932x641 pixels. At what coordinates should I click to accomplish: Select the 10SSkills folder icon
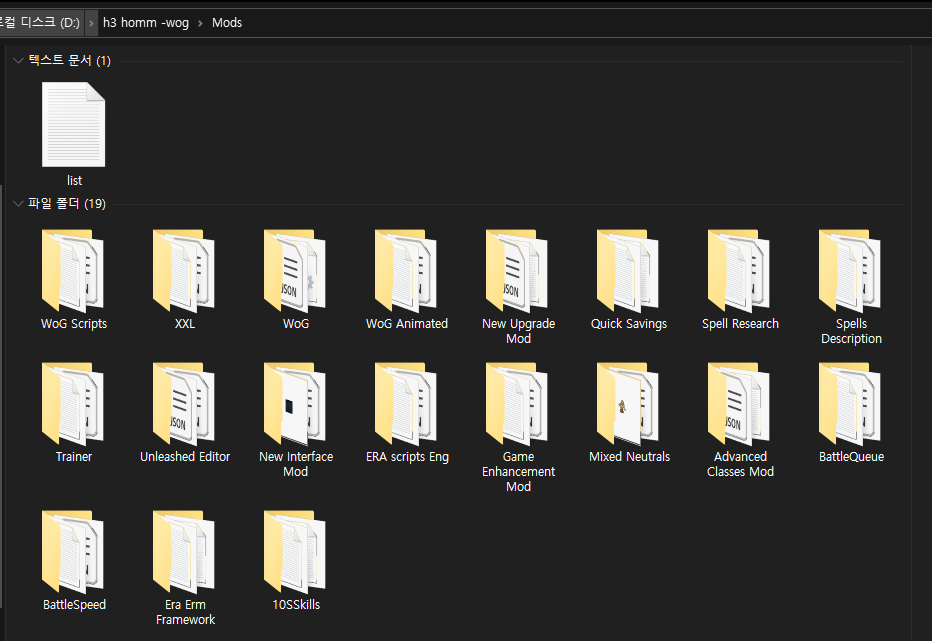click(295, 552)
